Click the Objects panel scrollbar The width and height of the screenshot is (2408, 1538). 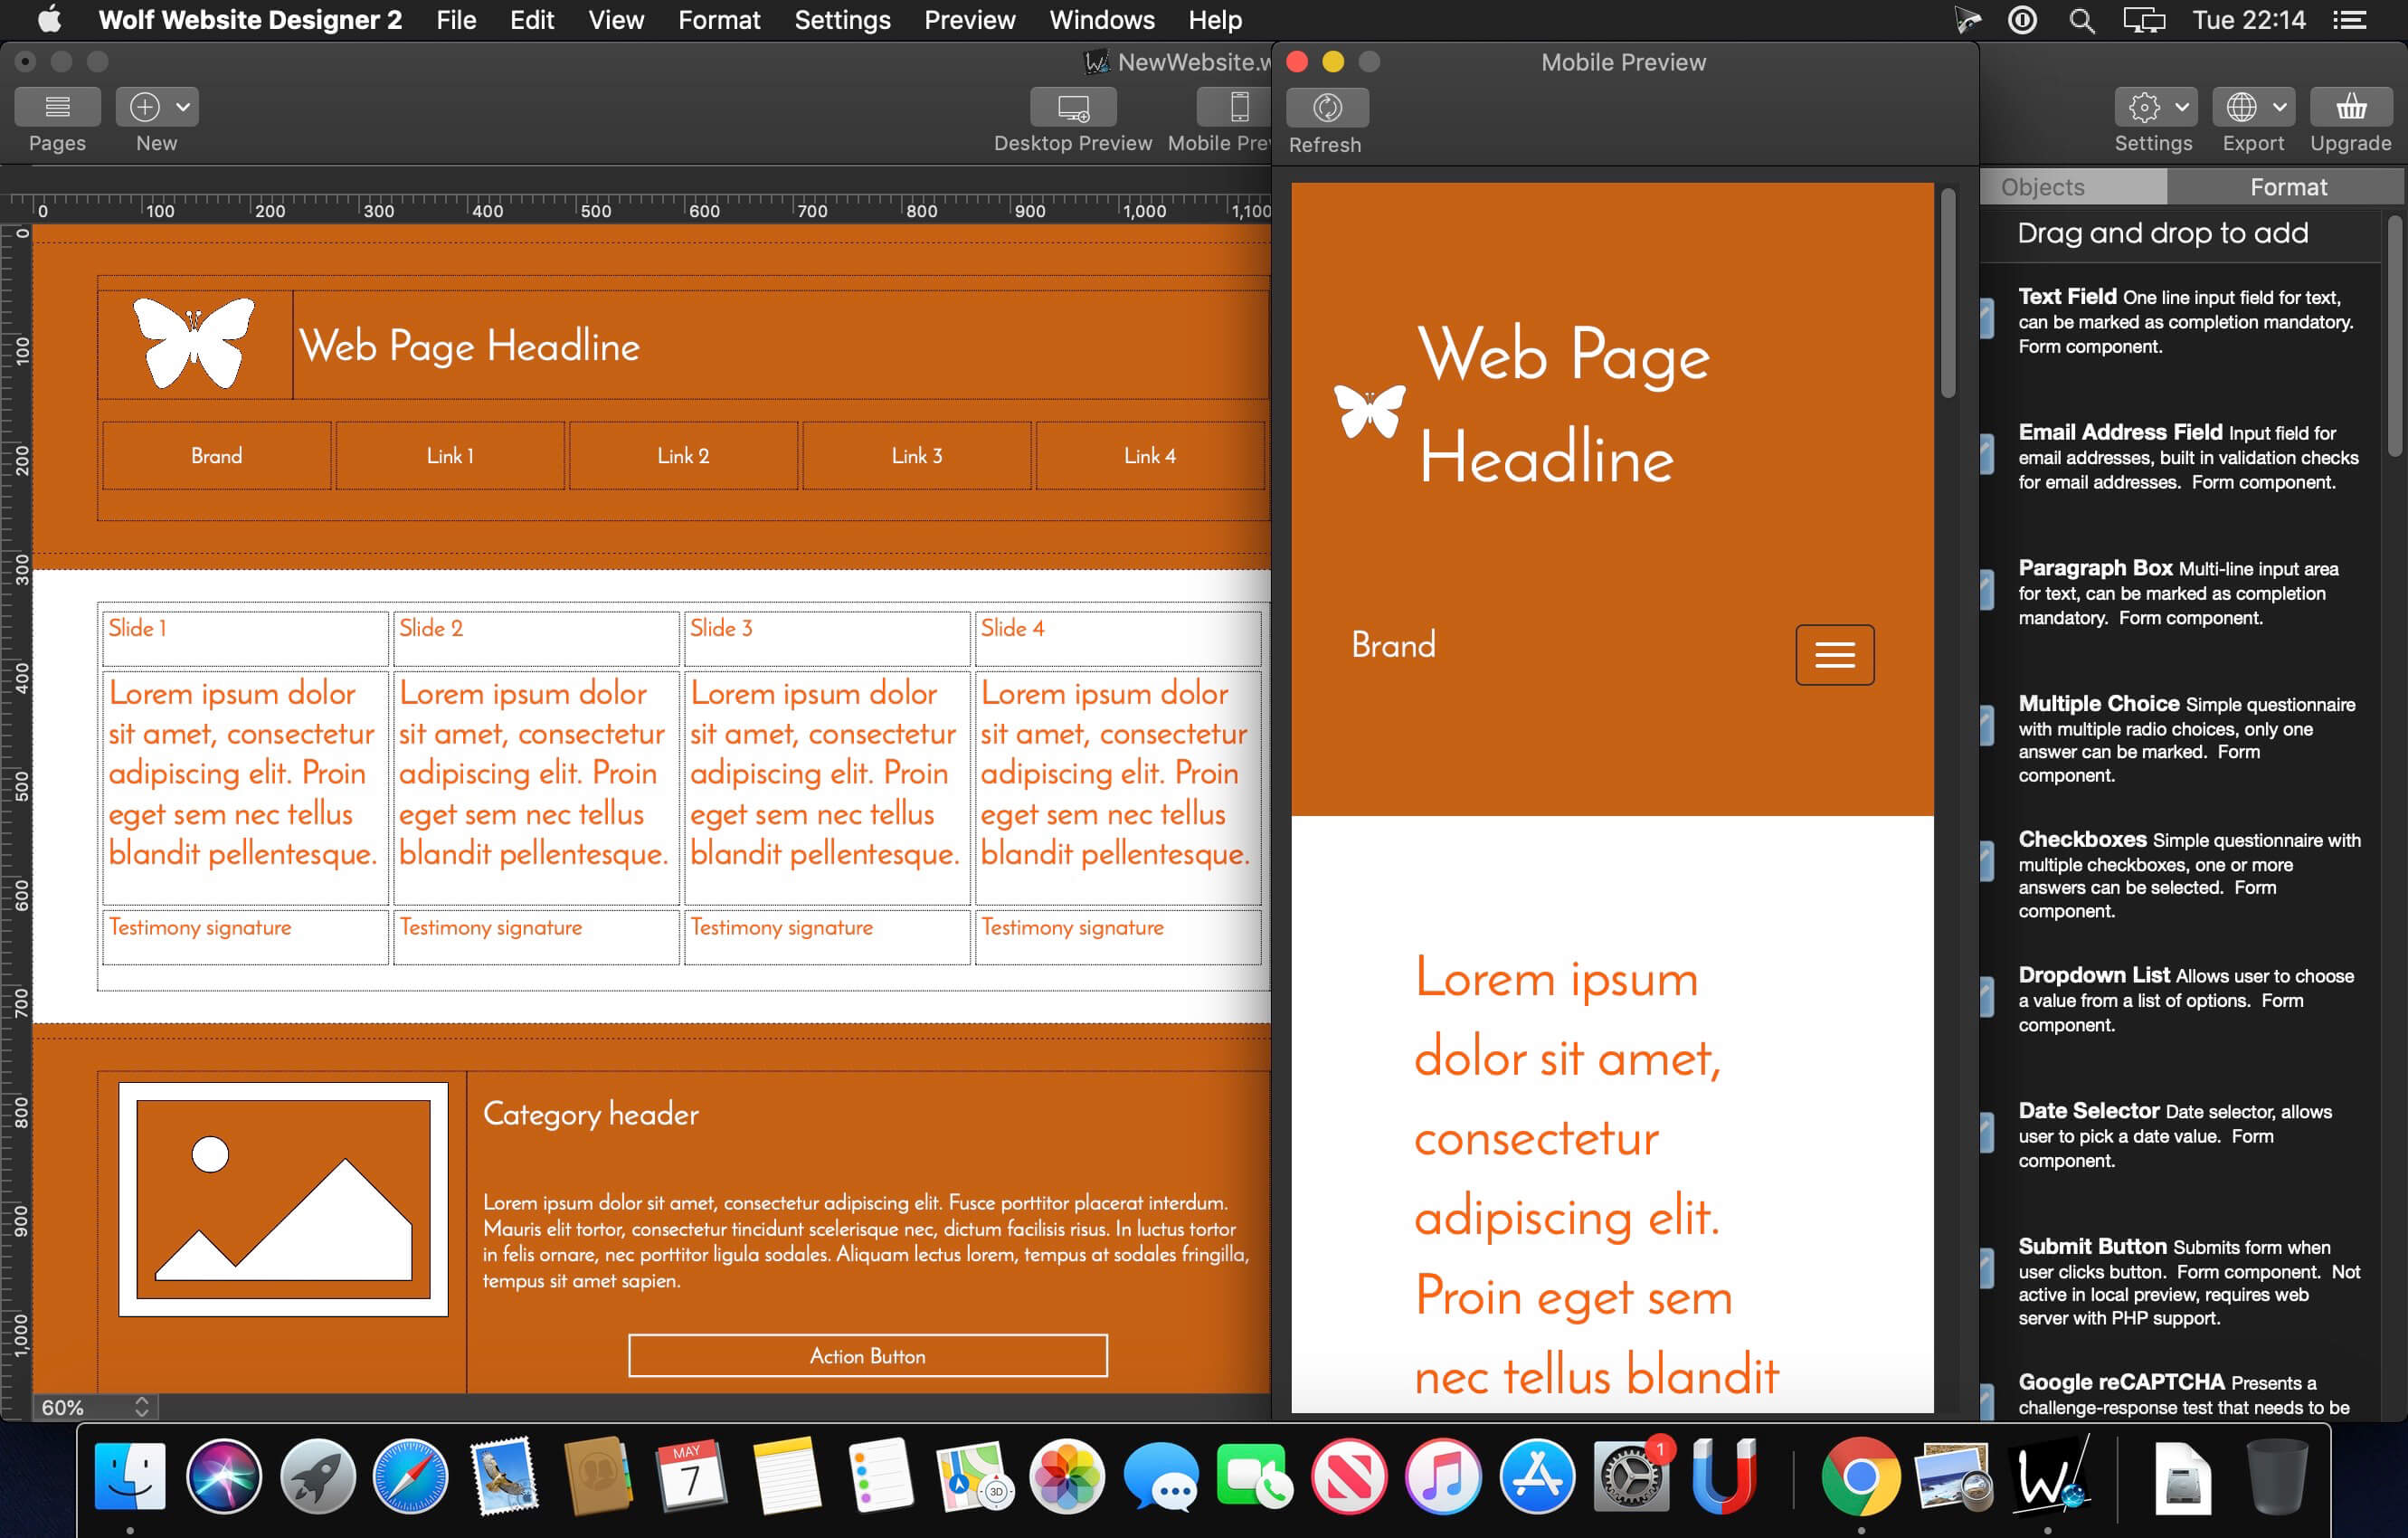click(2394, 337)
